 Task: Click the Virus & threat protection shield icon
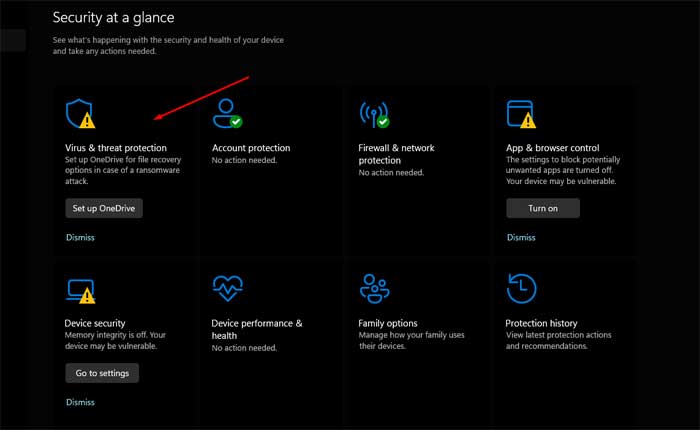pyautogui.click(x=78, y=113)
